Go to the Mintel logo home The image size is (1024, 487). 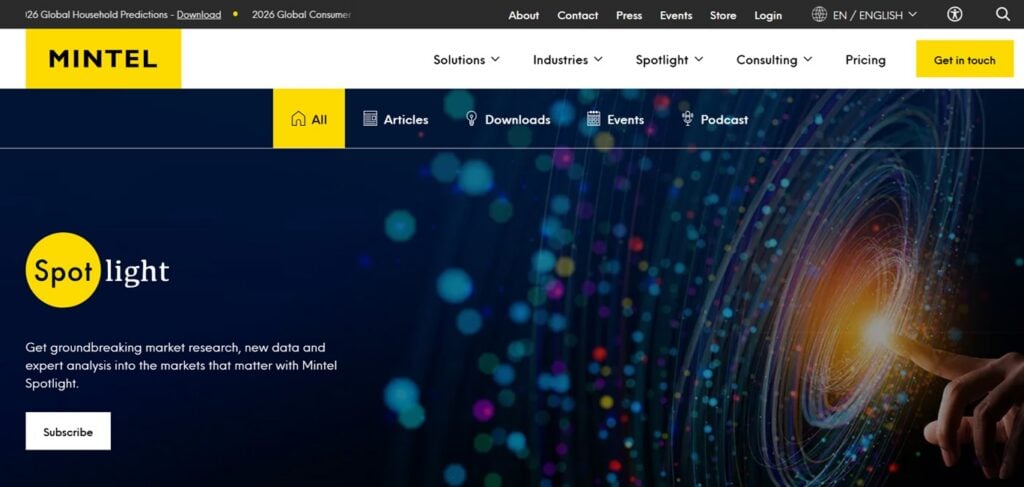pos(103,59)
